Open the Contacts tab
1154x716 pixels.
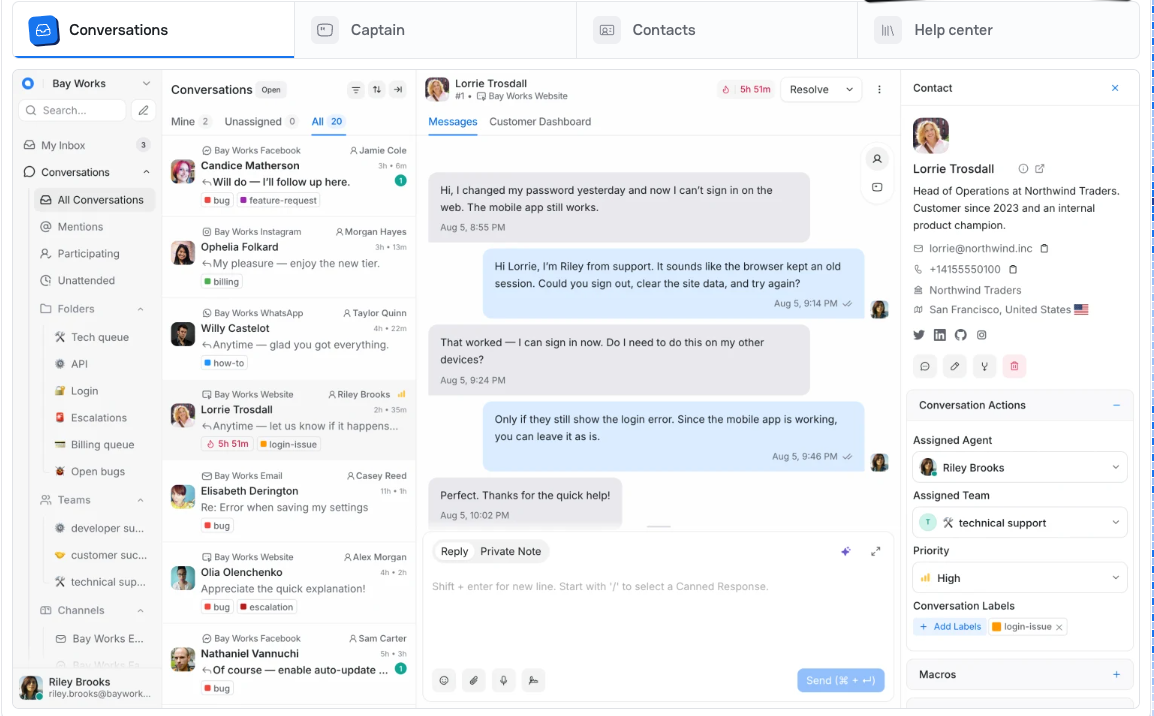coord(717,30)
